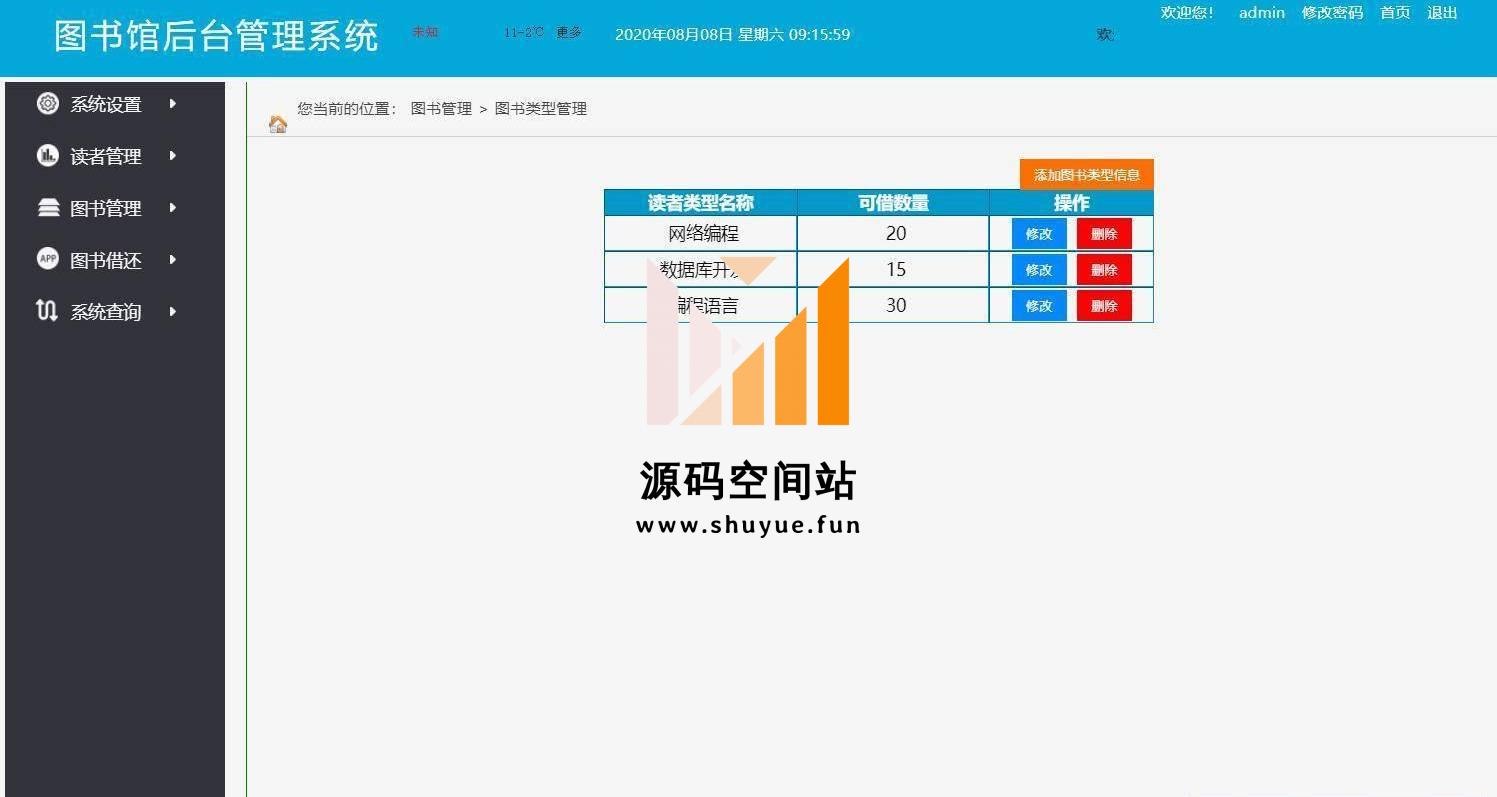Click the 退出 logout link
The image size is (1497, 797).
[1442, 13]
